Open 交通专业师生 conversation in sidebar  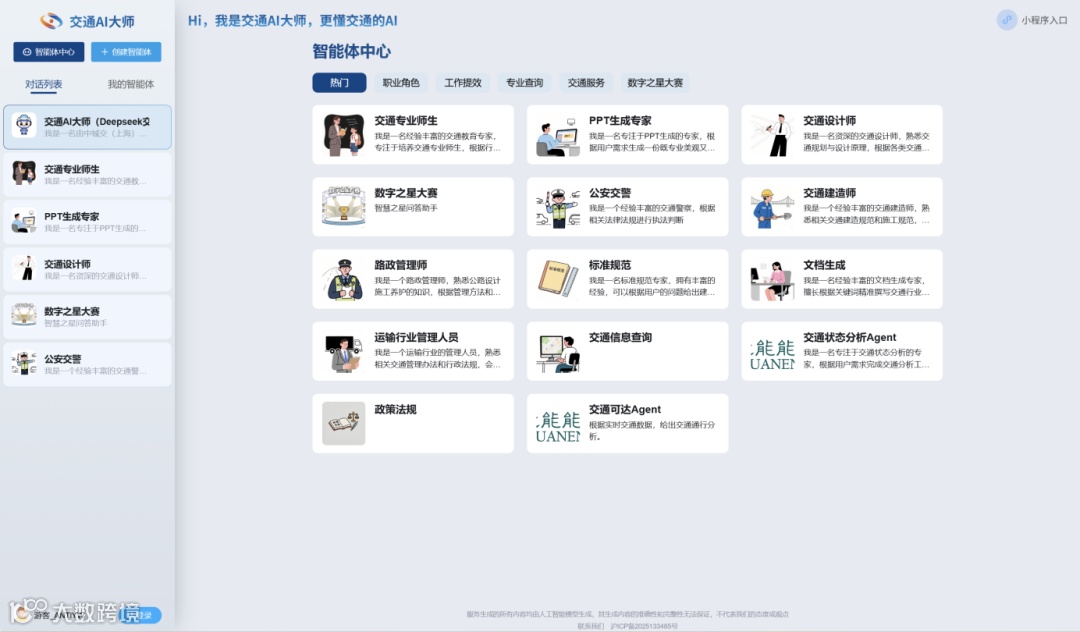tap(87, 174)
